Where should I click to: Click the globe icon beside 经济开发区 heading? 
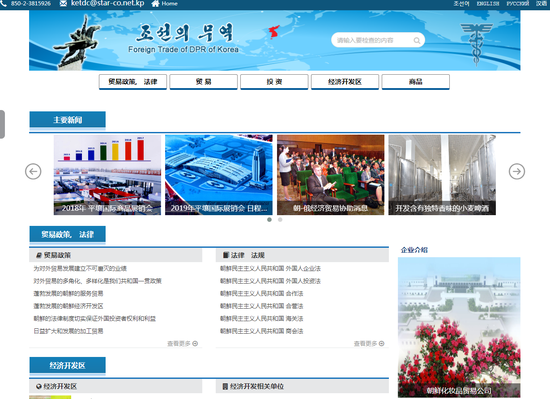coord(39,386)
